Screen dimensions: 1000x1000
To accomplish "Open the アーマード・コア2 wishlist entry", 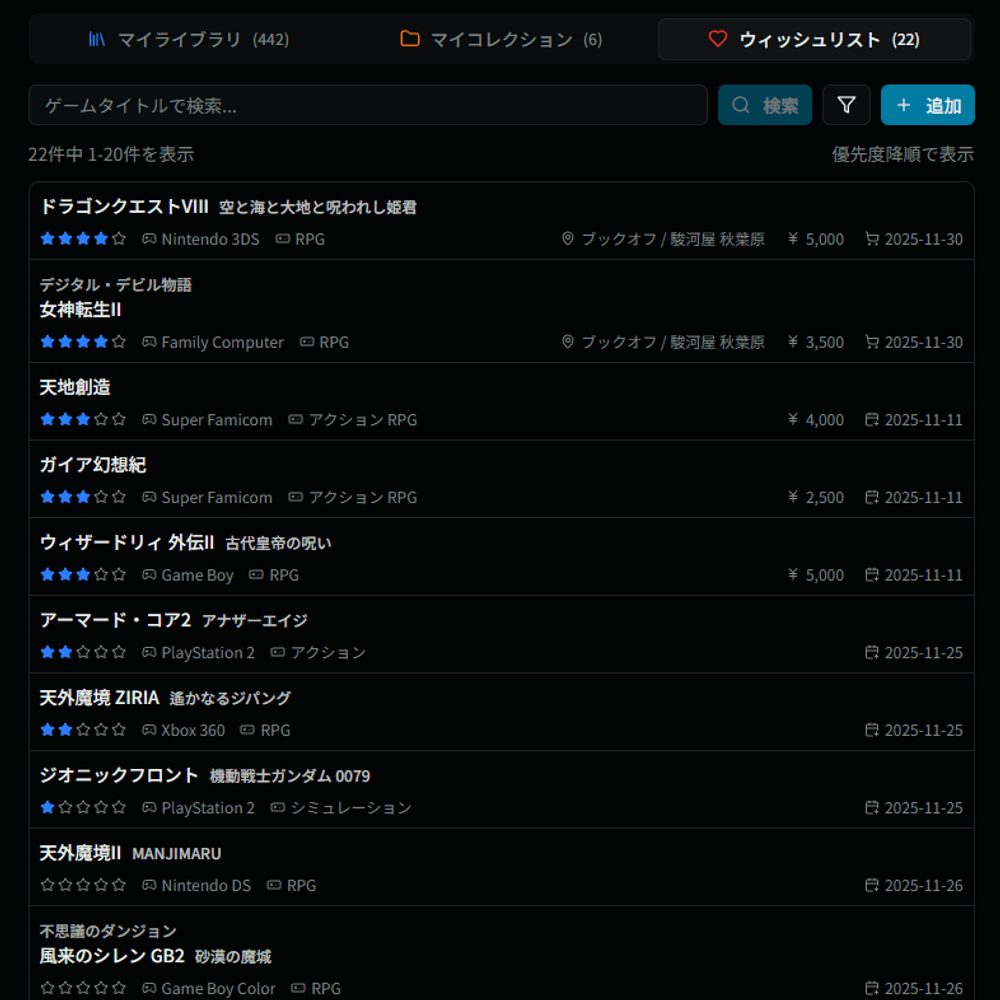I will [115, 620].
